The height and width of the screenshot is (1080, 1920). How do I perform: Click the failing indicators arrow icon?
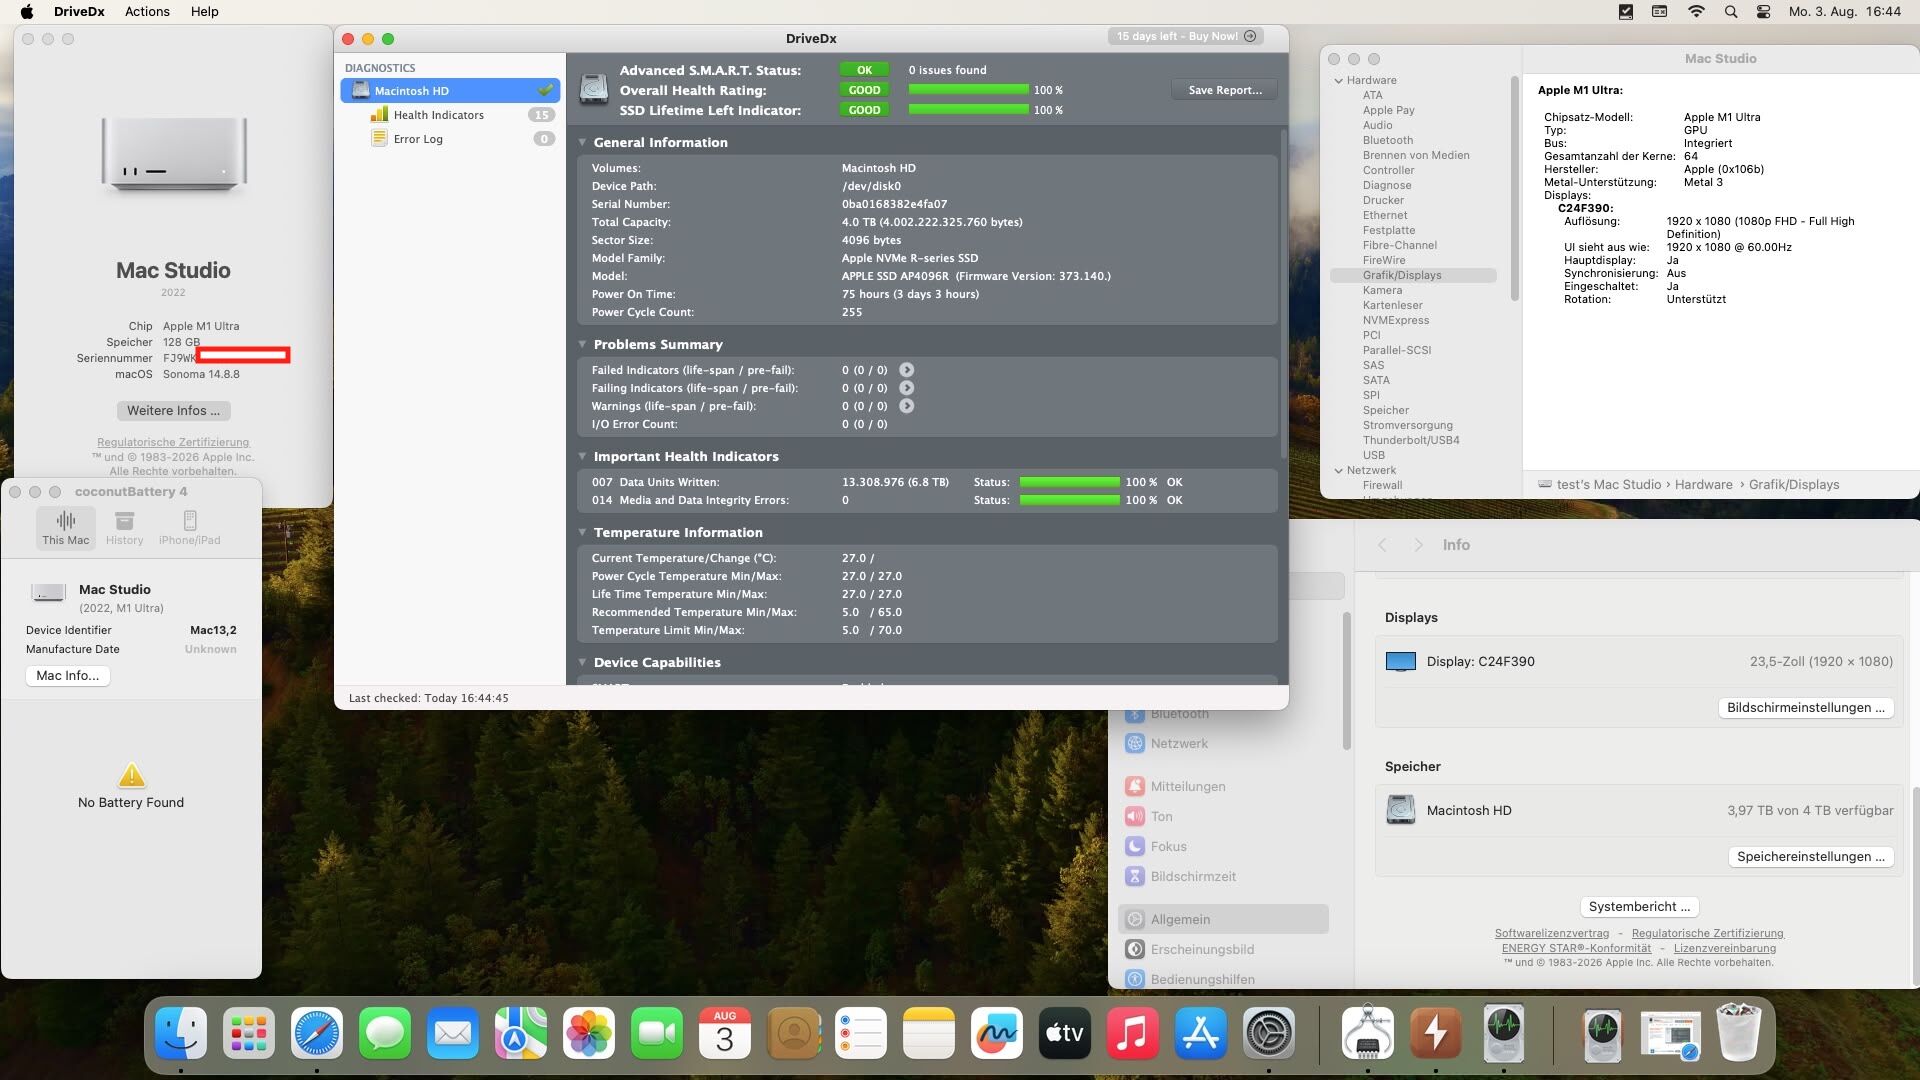(906, 388)
